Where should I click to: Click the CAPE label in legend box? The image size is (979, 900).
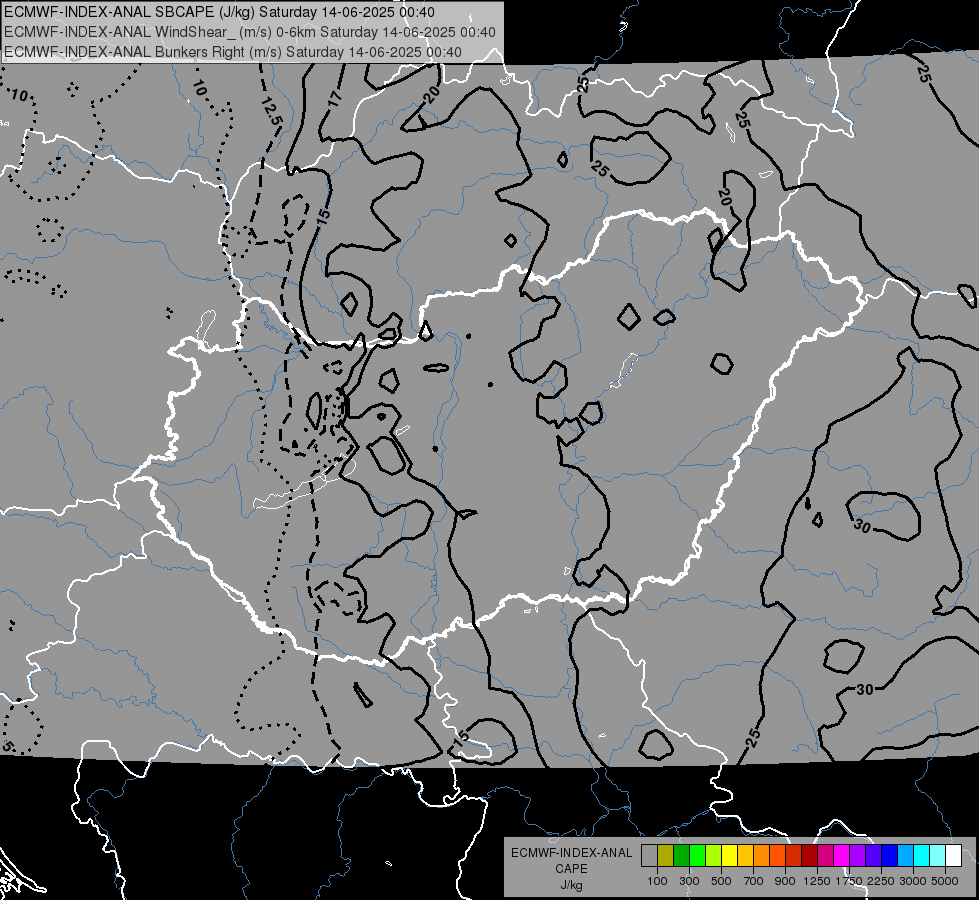click(x=571, y=869)
